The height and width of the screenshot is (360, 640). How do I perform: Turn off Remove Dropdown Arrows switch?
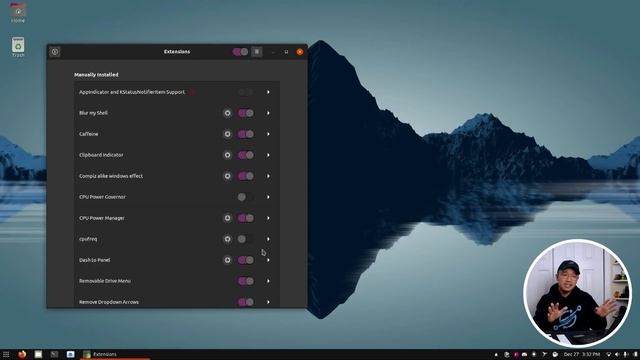(x=246, y=302)
